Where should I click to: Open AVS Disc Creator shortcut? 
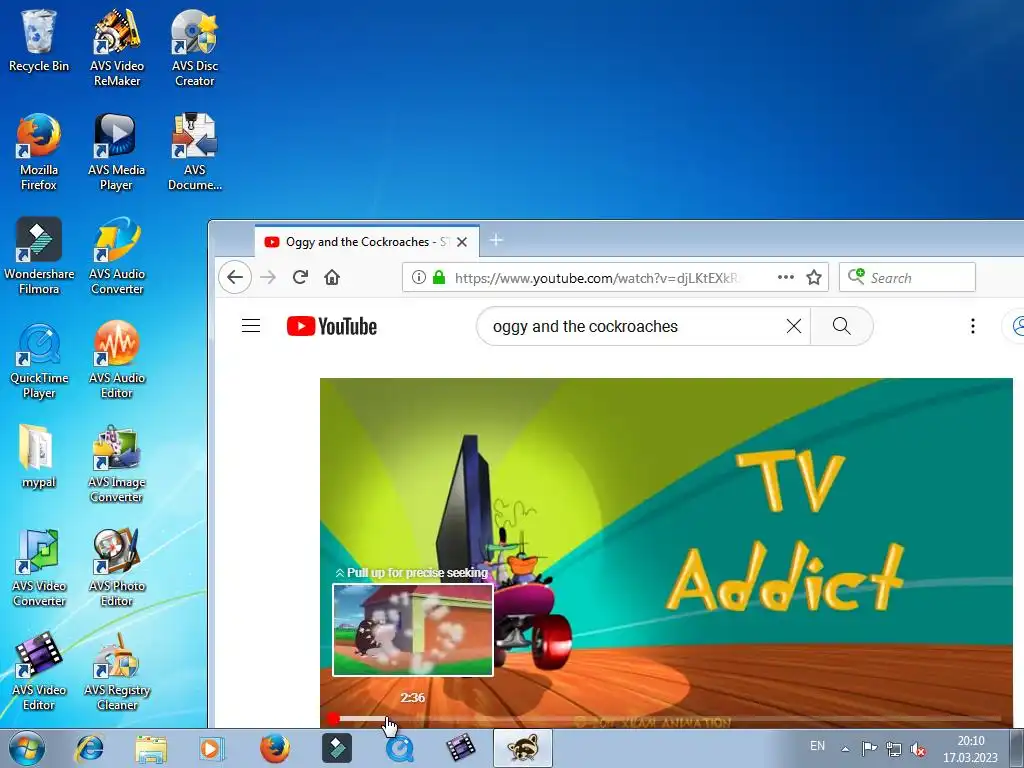click(x=195, y=48)
